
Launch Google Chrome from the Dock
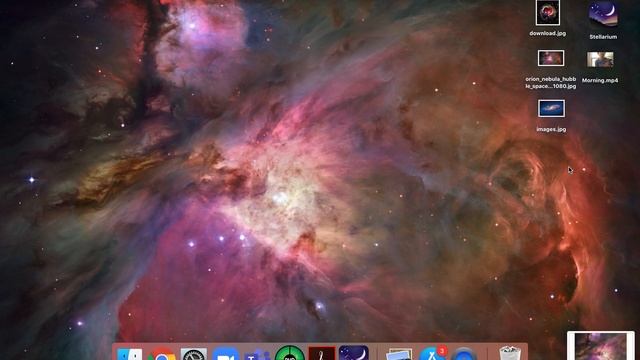(162, 354)
